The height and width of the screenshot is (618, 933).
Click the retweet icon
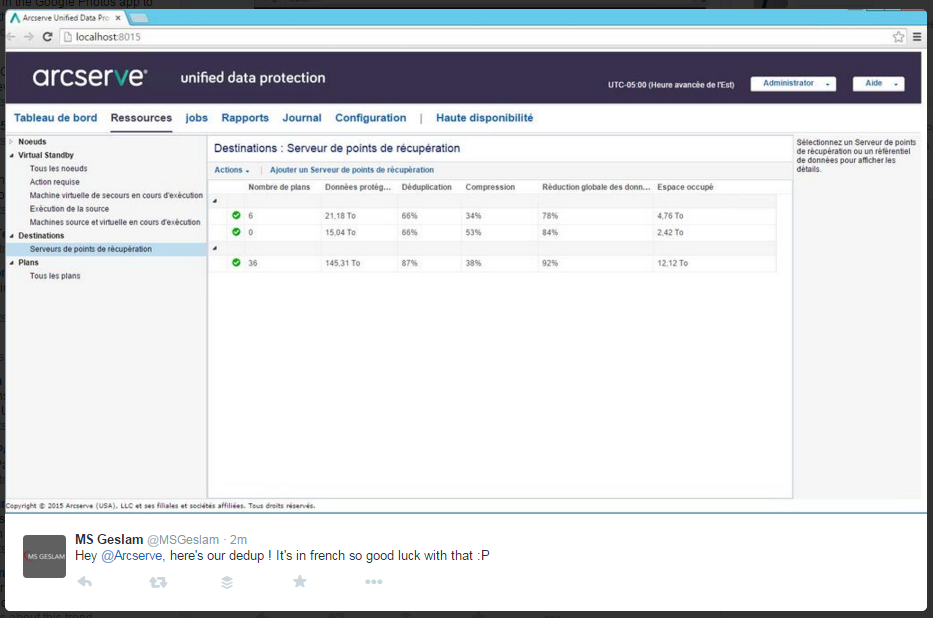point(158,582)
